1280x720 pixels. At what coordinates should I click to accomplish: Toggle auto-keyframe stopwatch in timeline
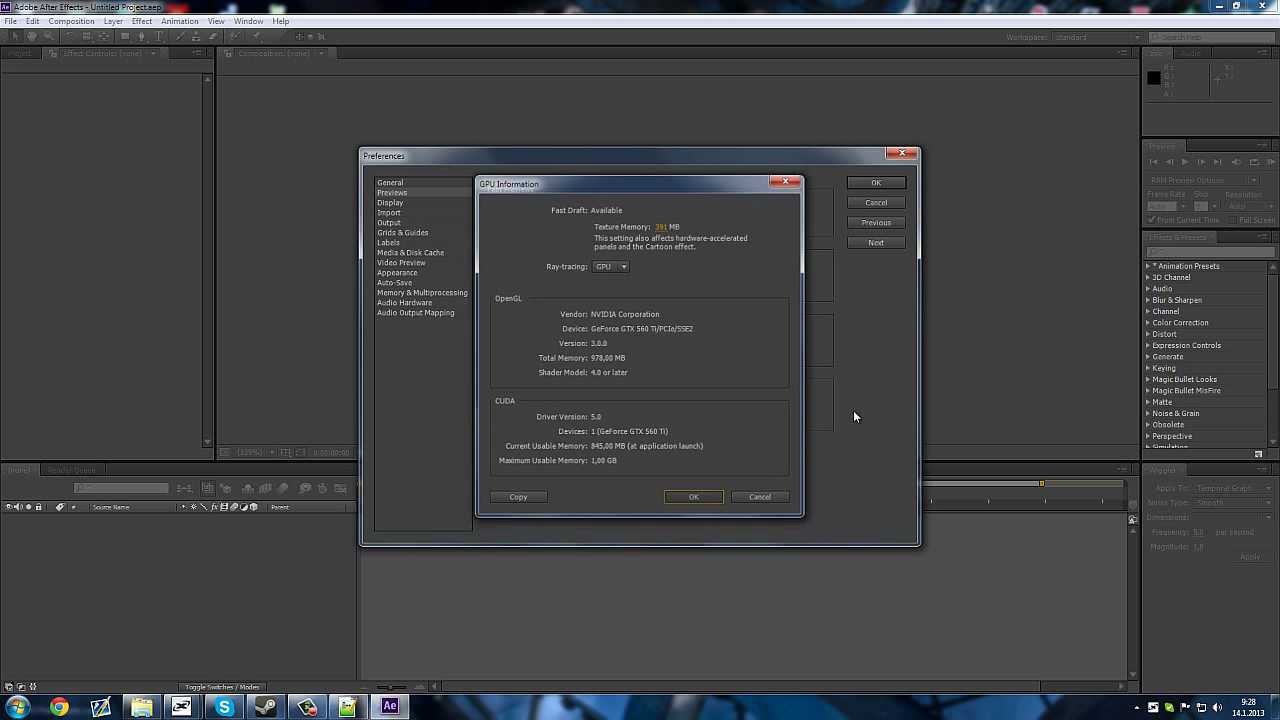(x=322, y=488)
